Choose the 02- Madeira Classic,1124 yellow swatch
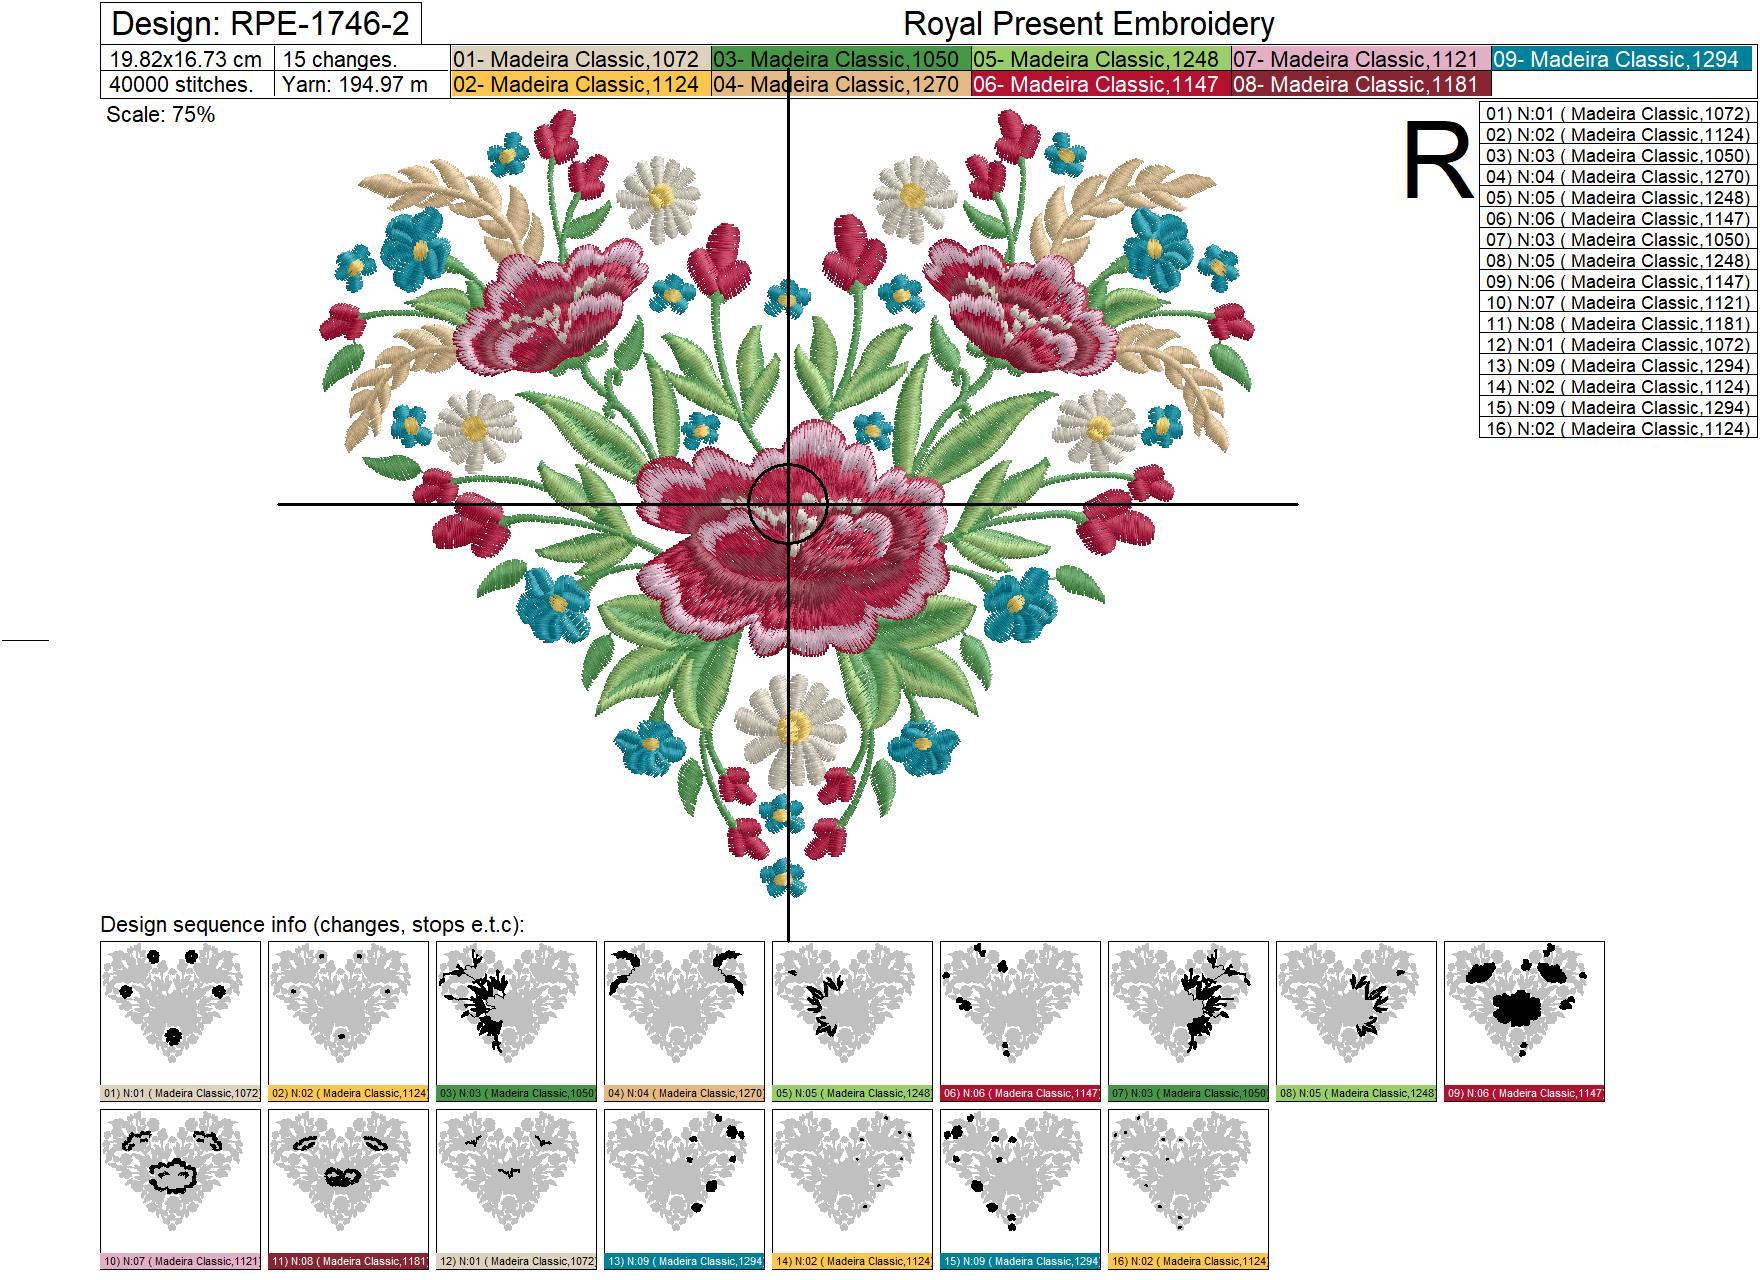This screenshot has height=1280, width=1760. click(580, 84)
